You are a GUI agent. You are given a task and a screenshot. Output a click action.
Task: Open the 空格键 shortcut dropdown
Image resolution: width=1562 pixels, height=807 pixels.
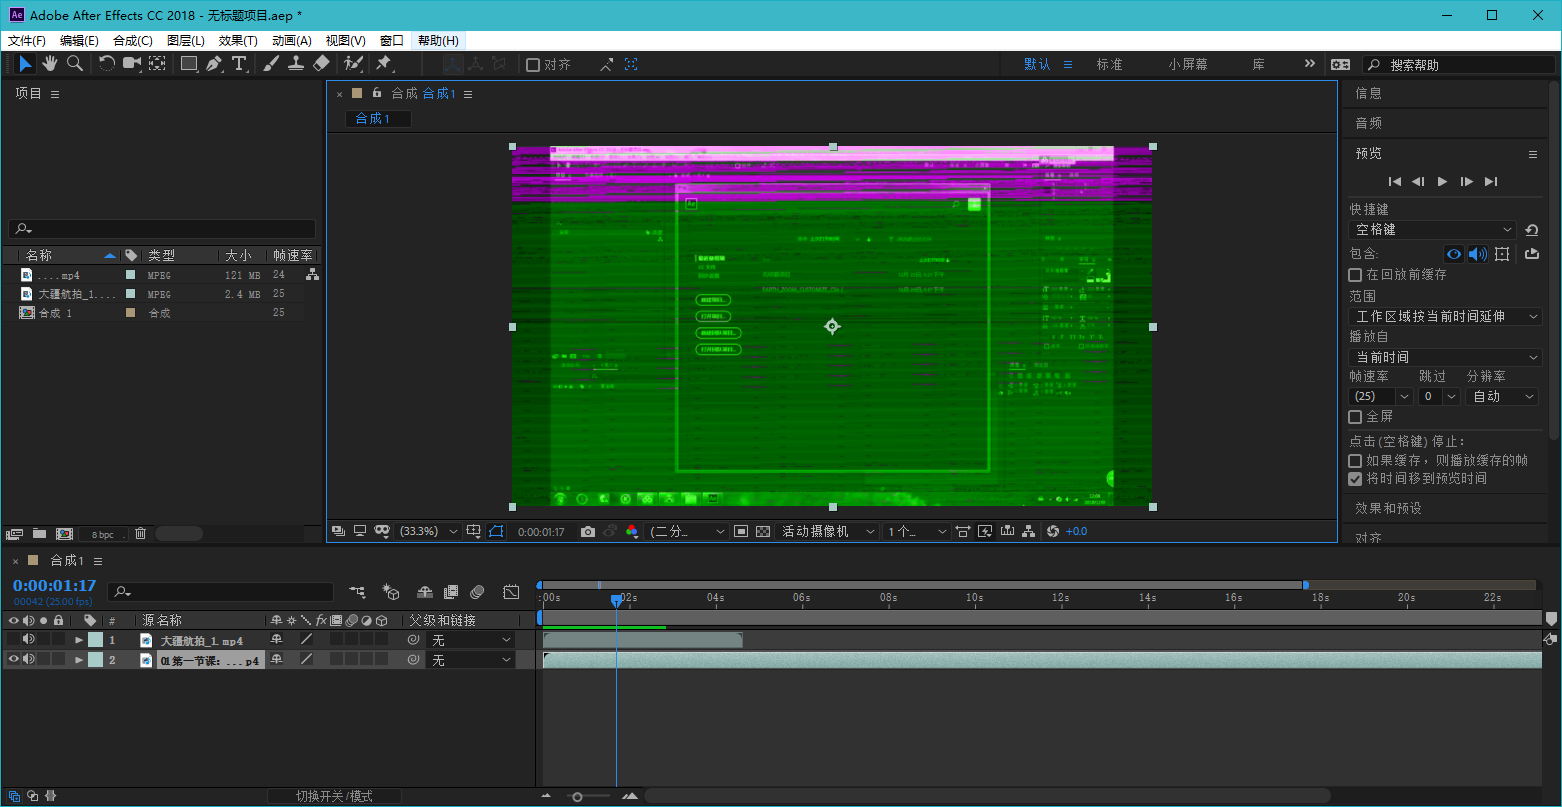[1432, 230]
